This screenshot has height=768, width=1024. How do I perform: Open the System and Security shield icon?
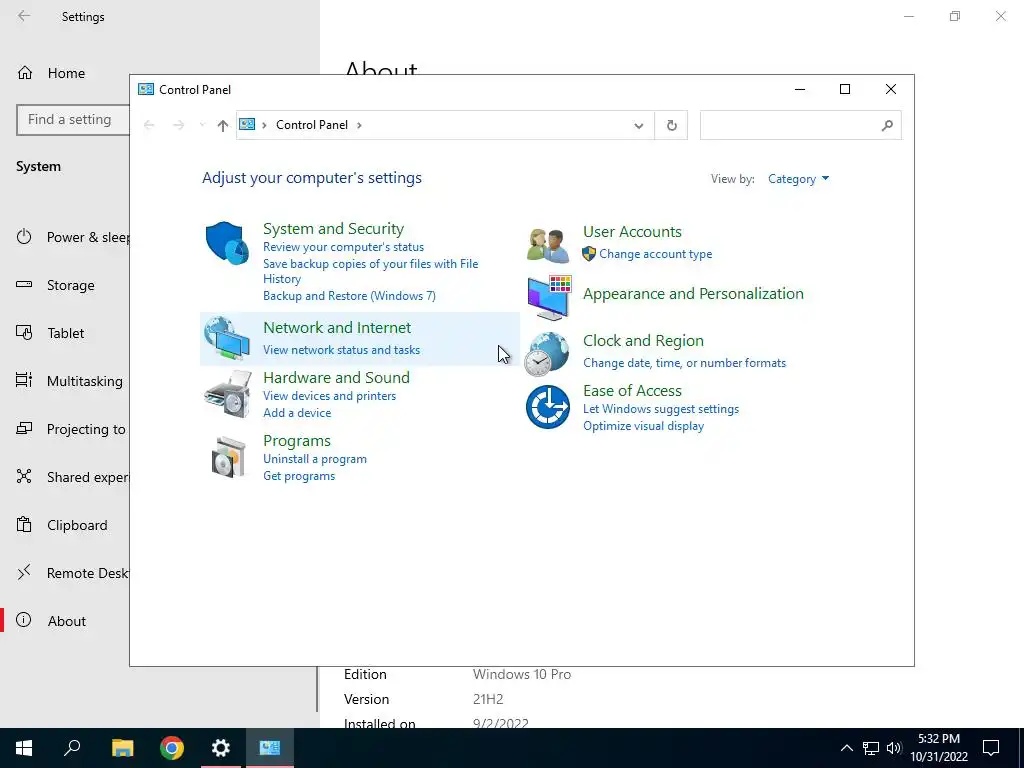coord(227,243)
